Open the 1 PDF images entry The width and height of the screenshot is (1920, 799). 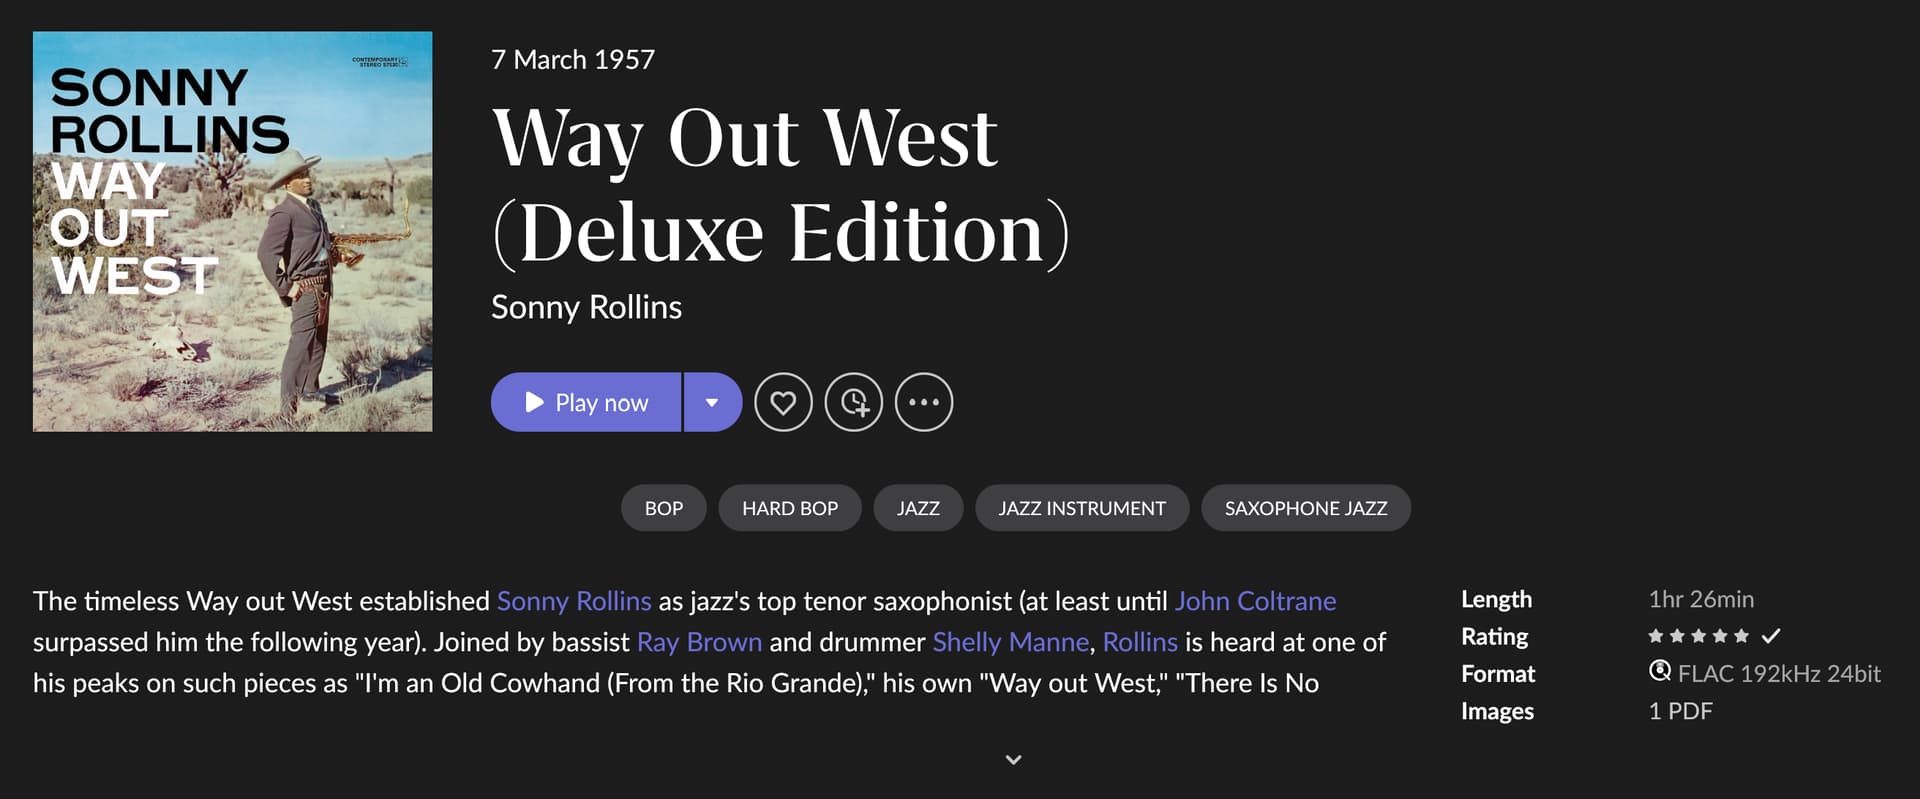pos(1680,711)
